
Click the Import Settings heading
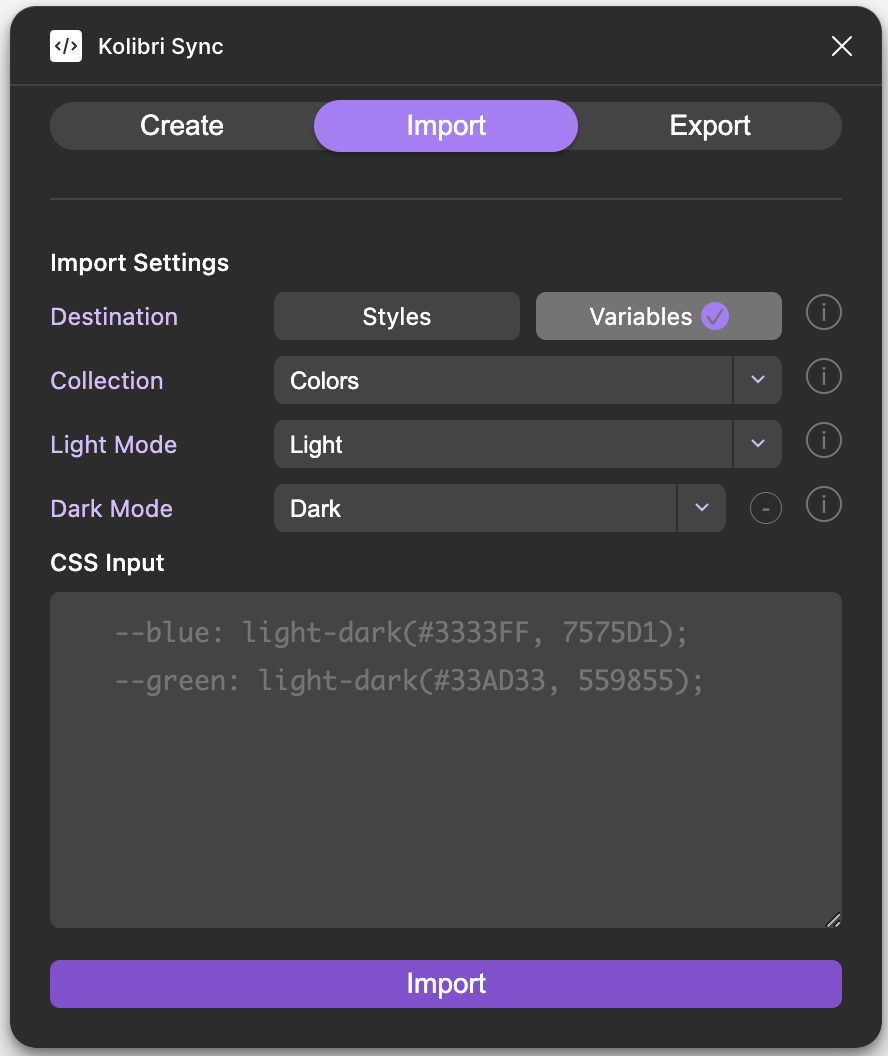click(x=139, y=263)
